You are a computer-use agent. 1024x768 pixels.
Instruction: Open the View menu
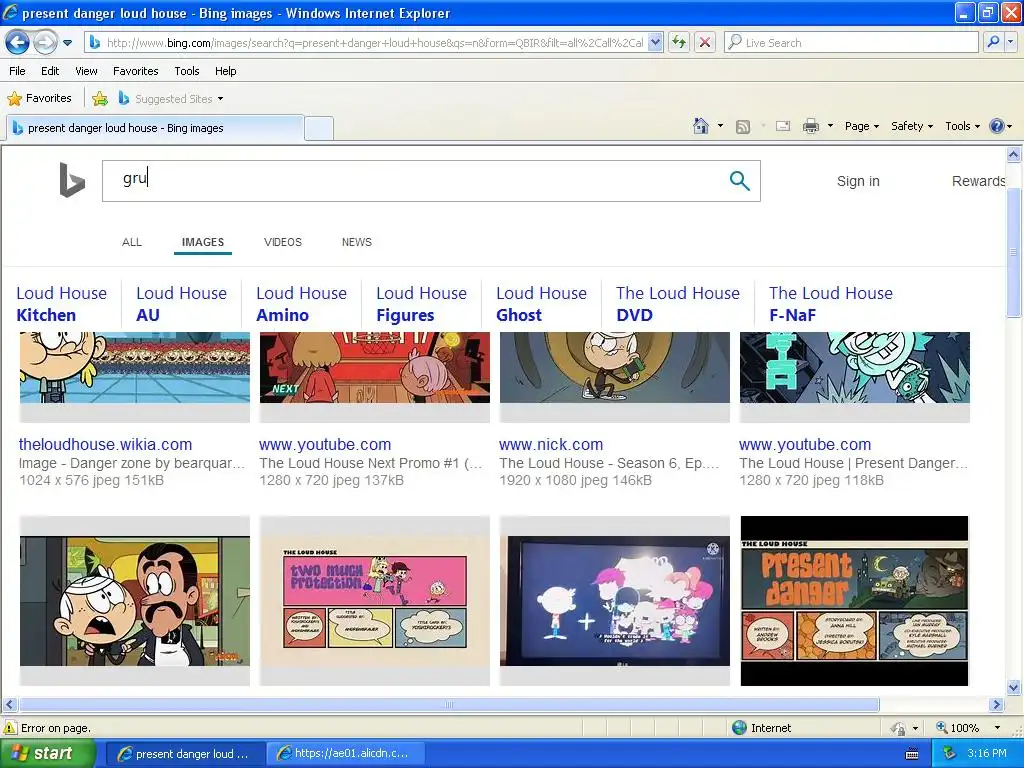pyautogui.click(x=86, y=71)
